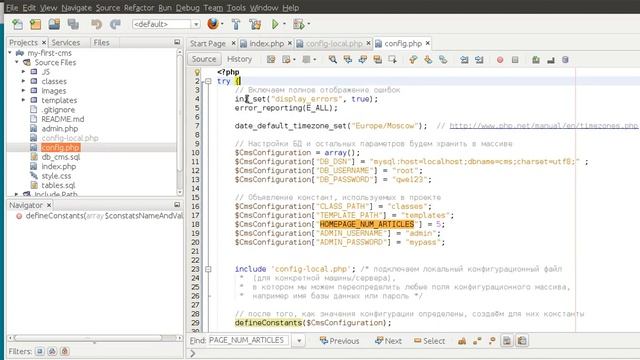Click Select in Find bar
Viewport: 640px width, 360px height.
pyautogui.click(x=429, y=341)
